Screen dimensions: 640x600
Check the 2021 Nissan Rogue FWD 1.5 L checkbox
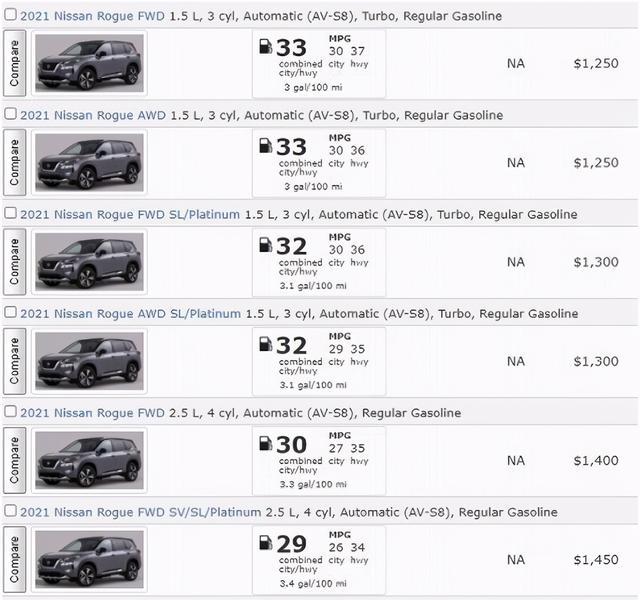click(x=10, y=15)
